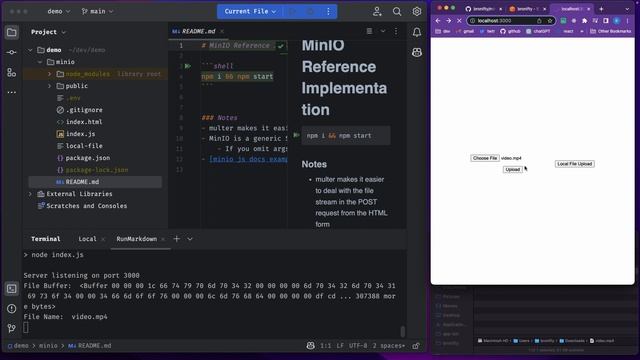Viewport: 640px width, 360px height.
Task: Open browser extensions puzzle icon
Action: coord(584,20)
